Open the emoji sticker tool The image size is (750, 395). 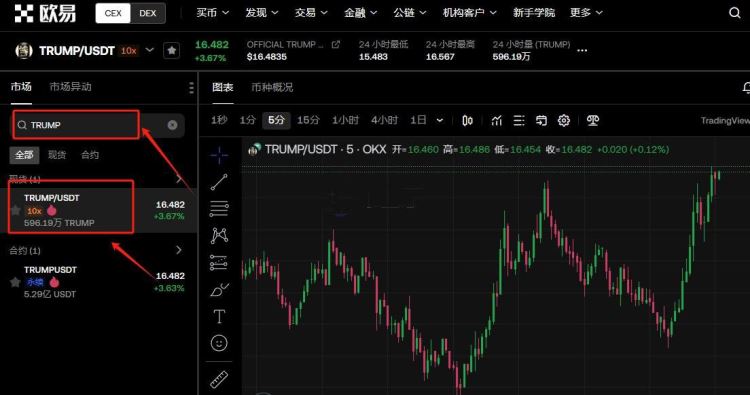pos(219,343)
